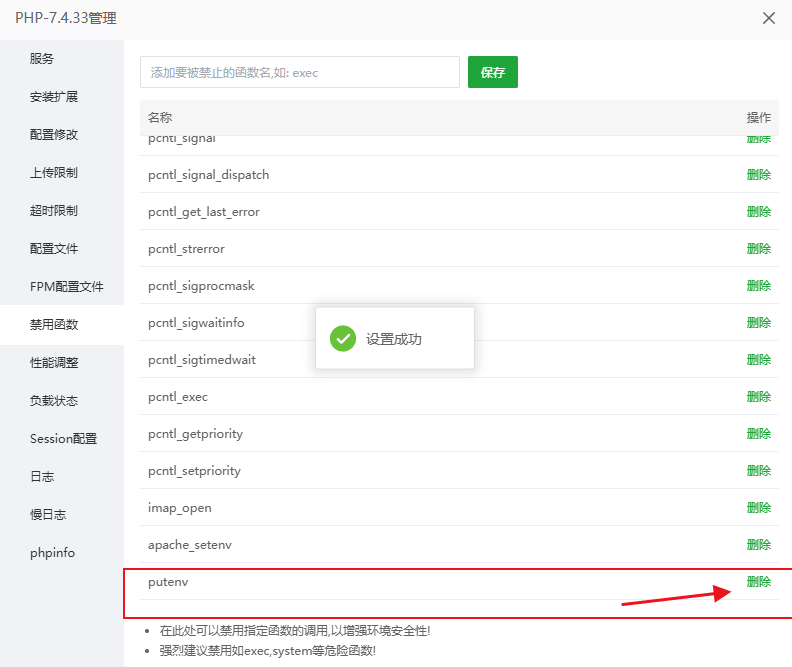Delete the pcntl_setpriority entry

click(x=759, y=471)
